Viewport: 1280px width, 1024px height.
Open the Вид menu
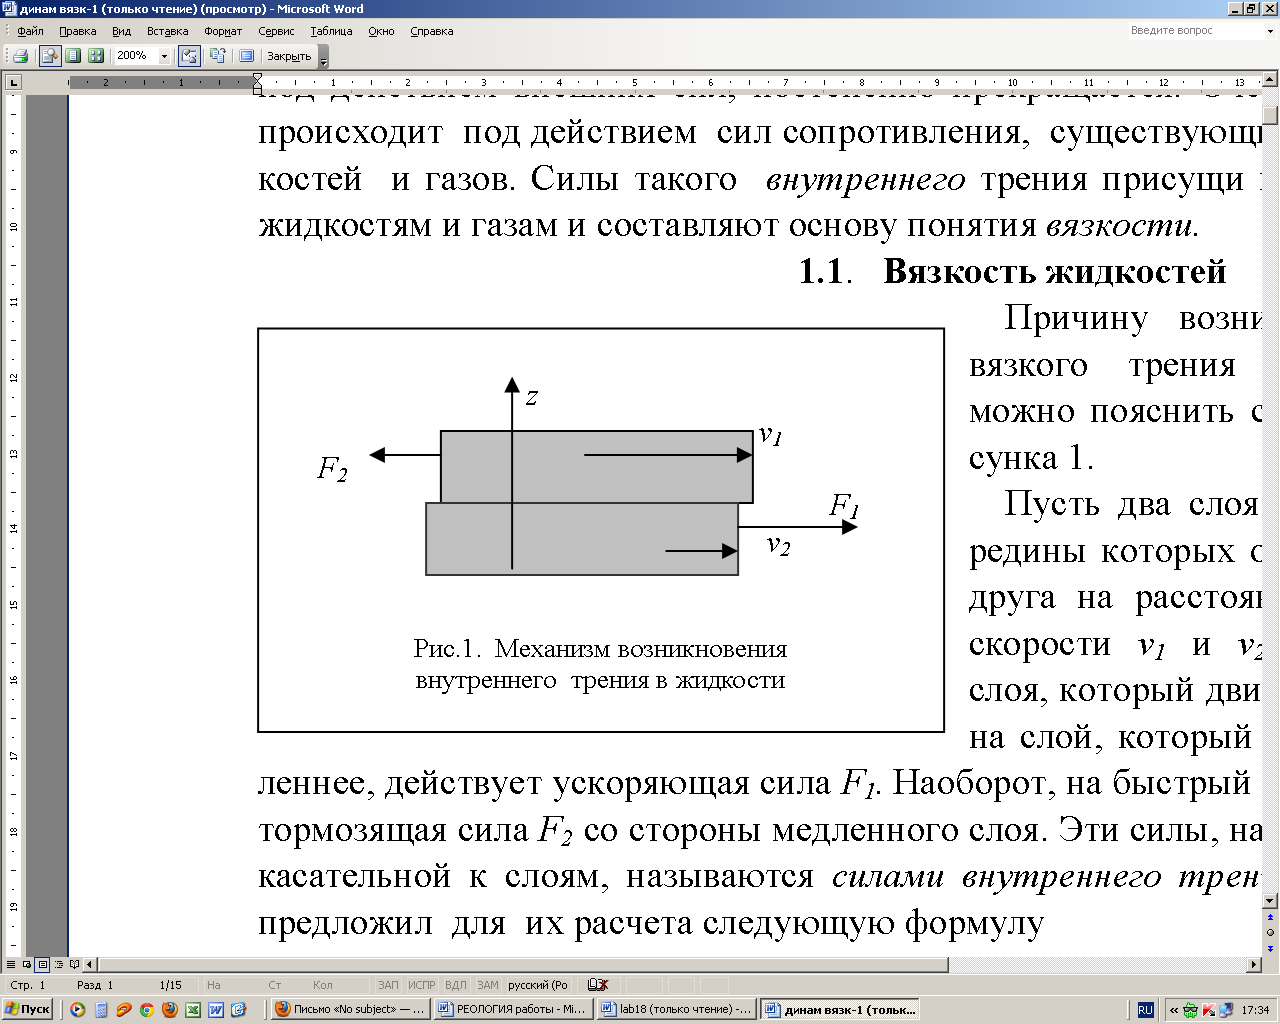(x=121, y=31)
